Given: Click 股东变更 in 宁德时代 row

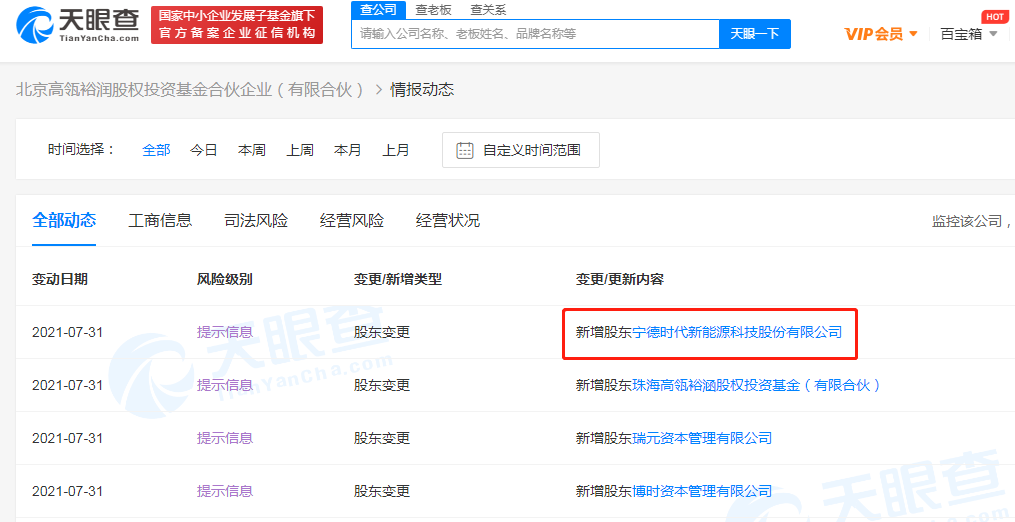Looking at the screenshot, I should [x=382, y=332].
